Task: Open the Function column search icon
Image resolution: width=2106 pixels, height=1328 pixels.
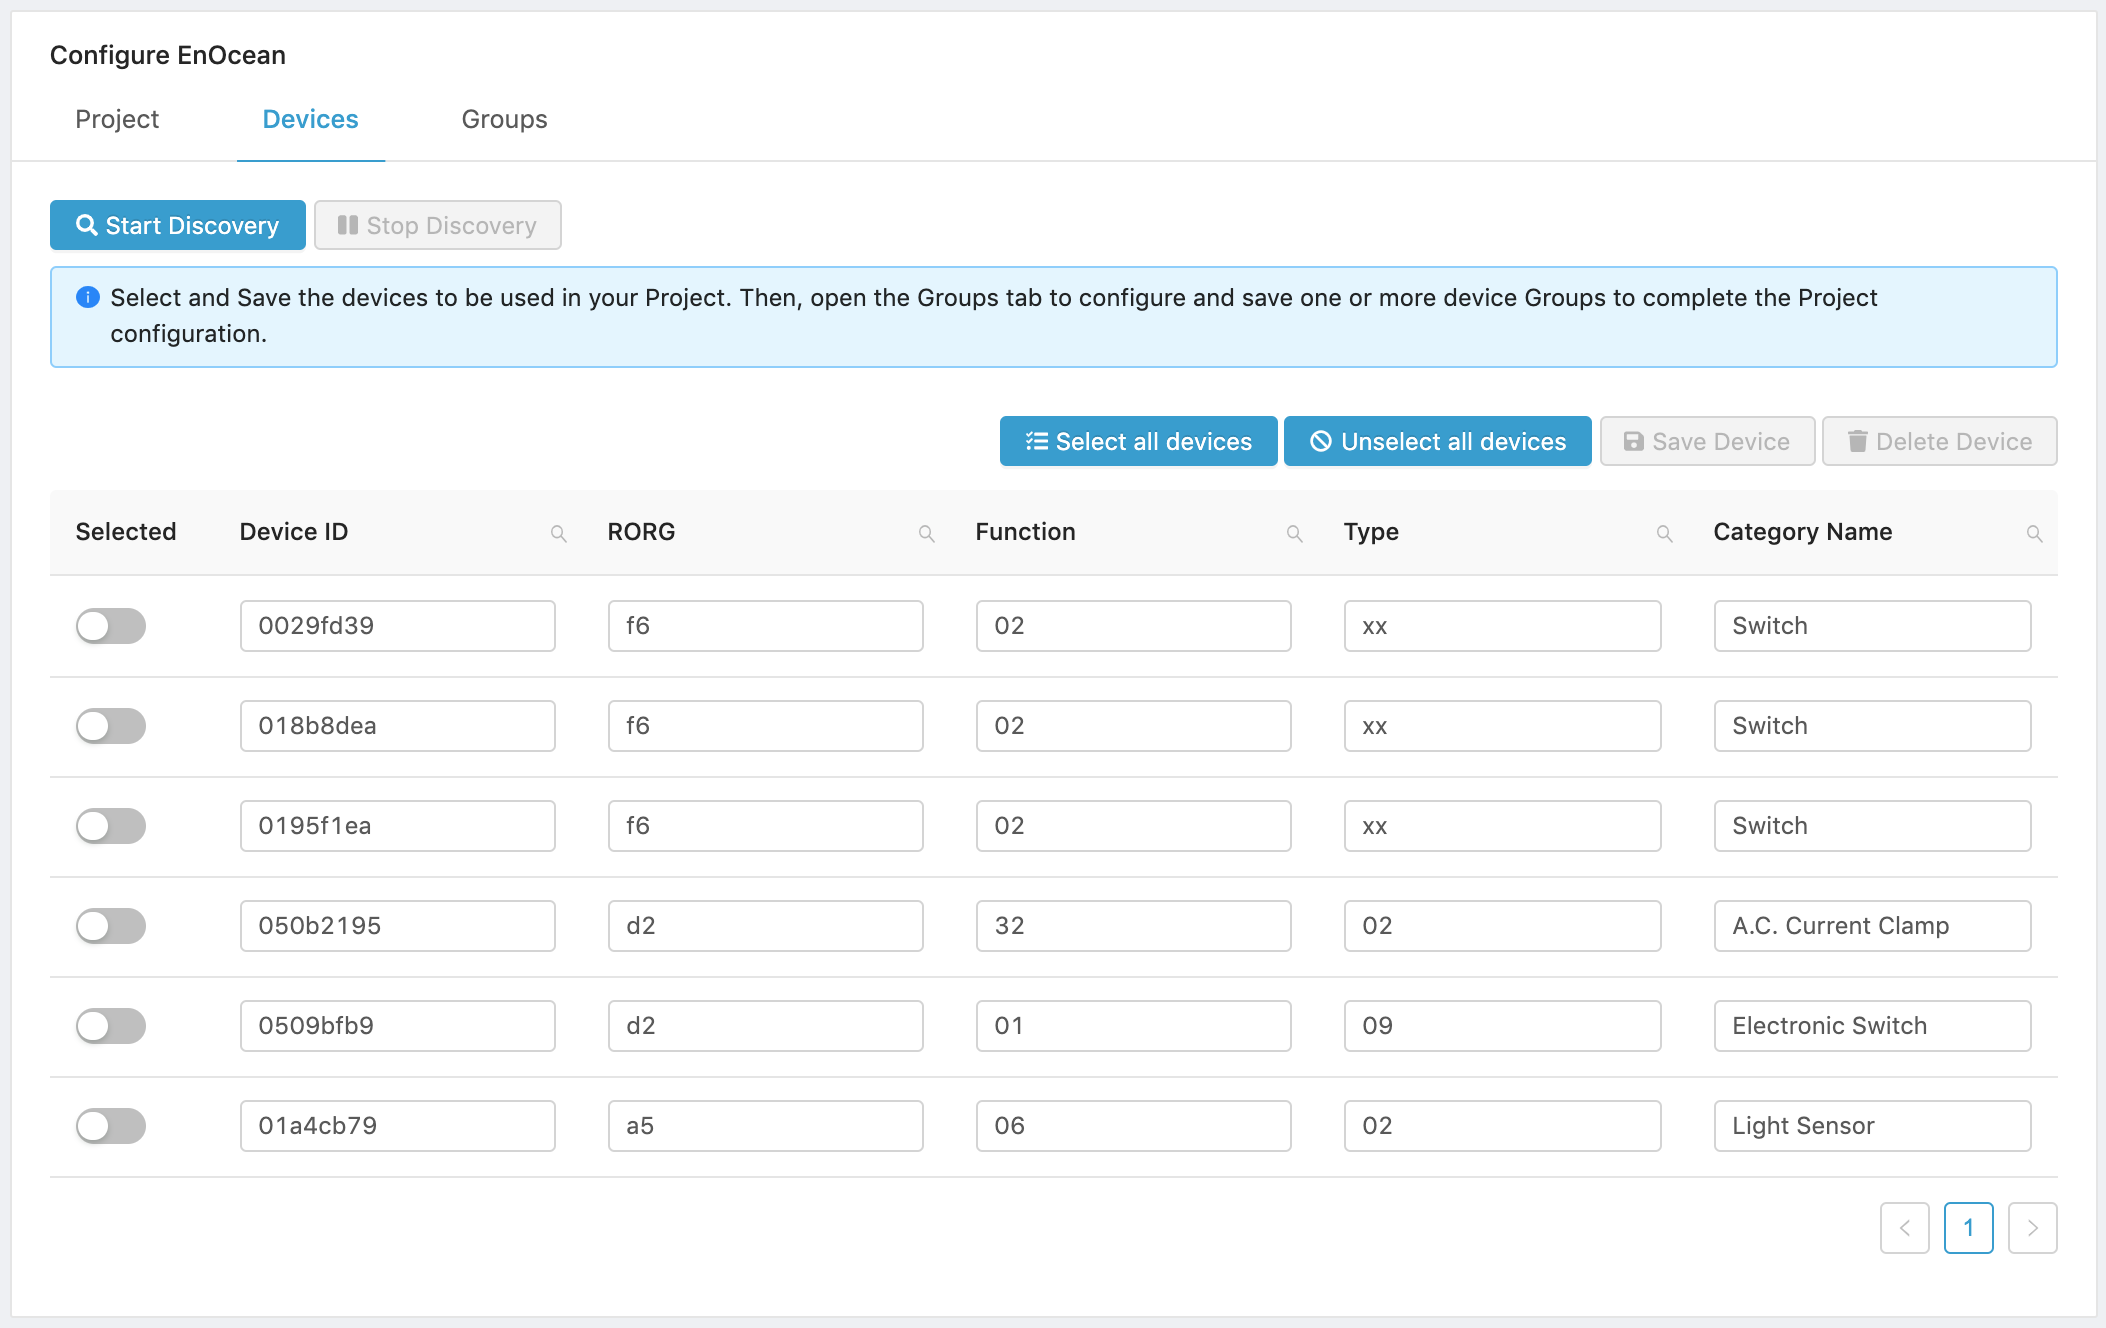Action: pos(1295,534)
